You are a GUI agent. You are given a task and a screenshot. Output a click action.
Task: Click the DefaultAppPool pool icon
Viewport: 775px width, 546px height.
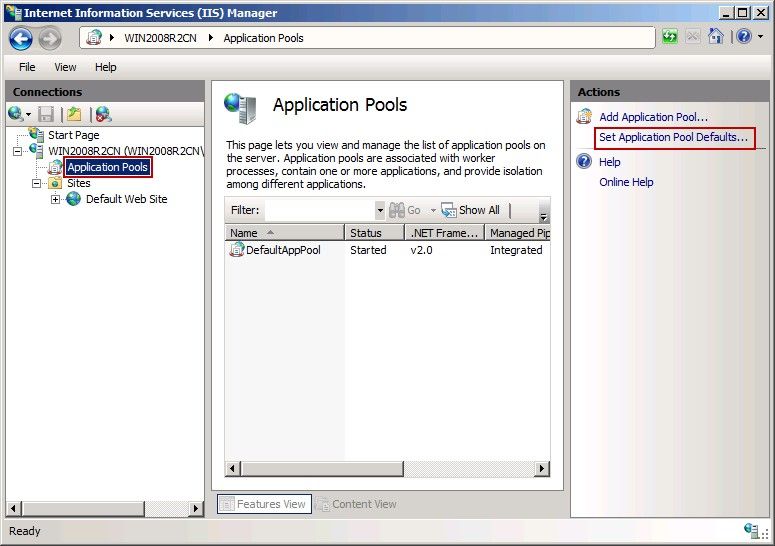(237, 250)
